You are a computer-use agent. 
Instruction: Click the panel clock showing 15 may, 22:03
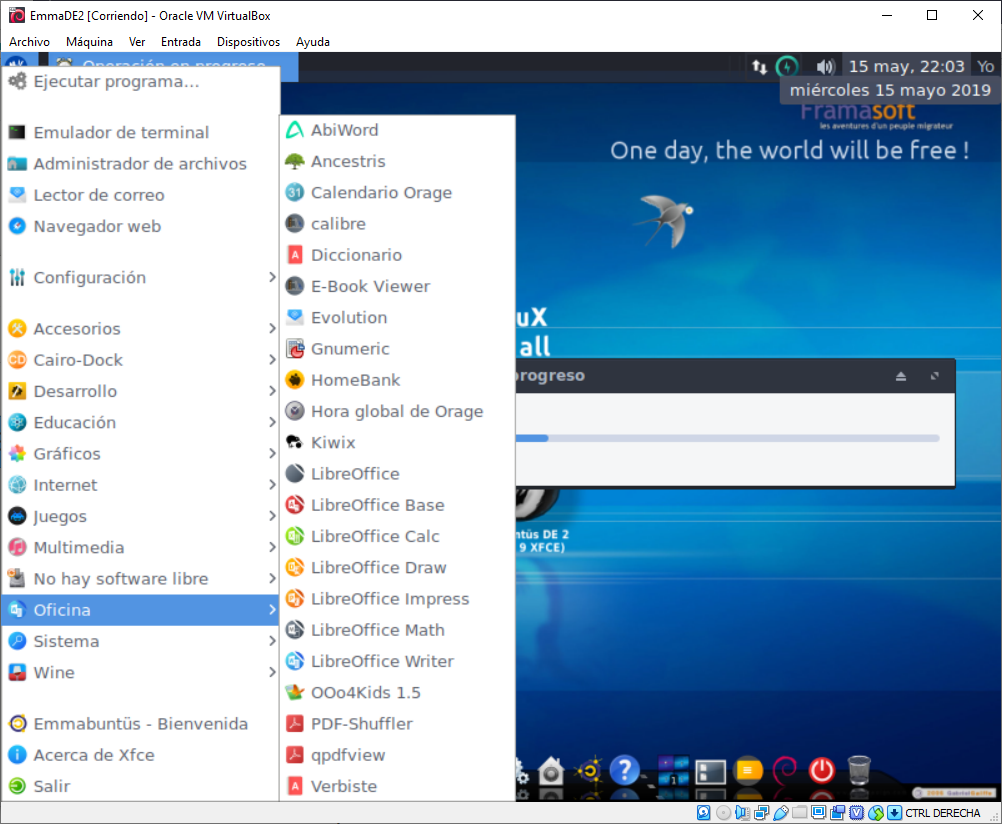click(906, 67)
